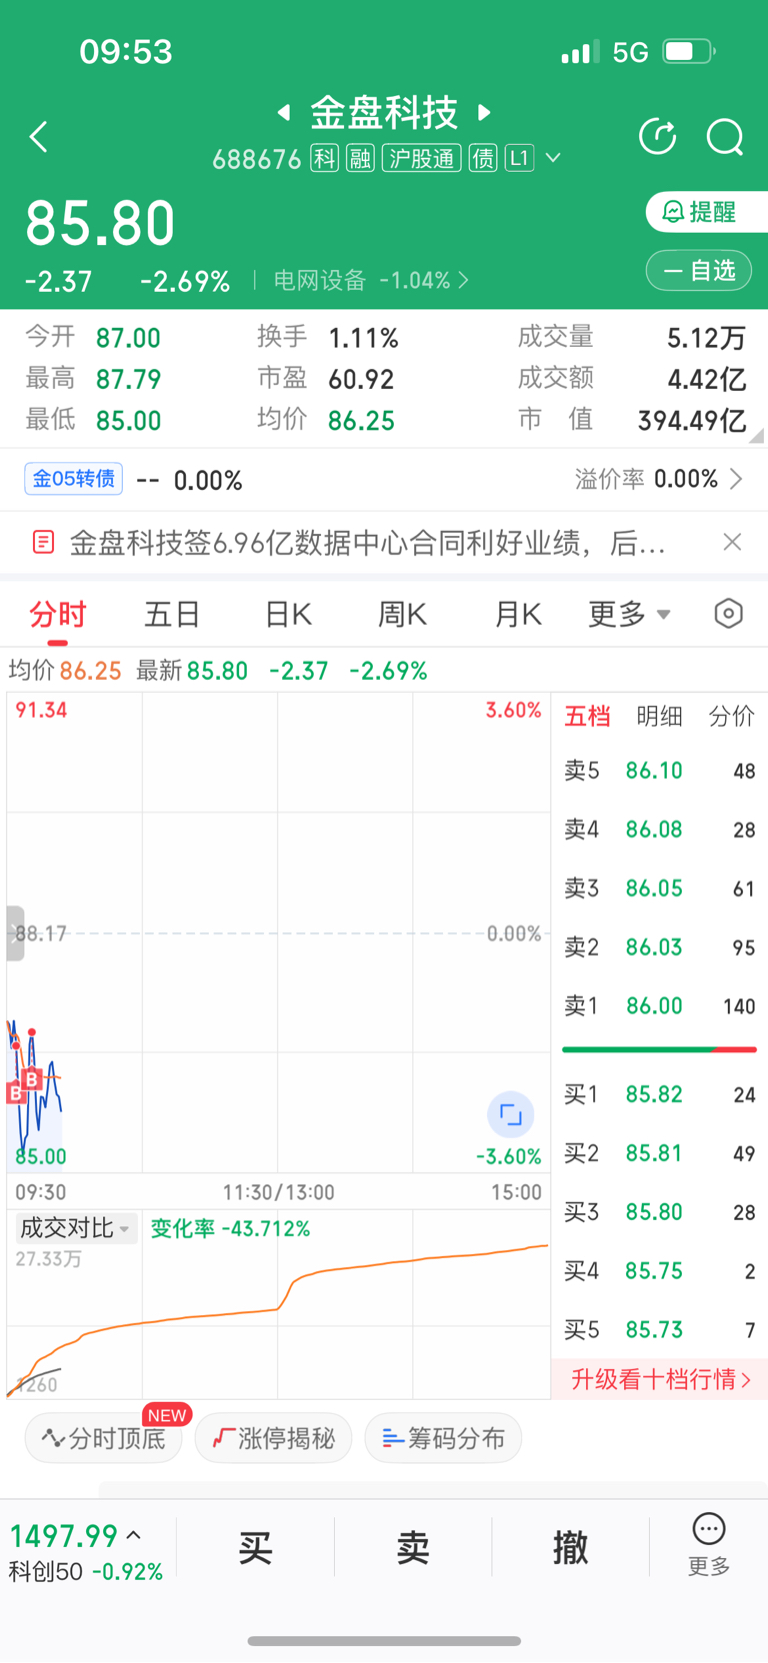Select the 分时 chart tab
The image size is (768, 1663).
(58, 614)
